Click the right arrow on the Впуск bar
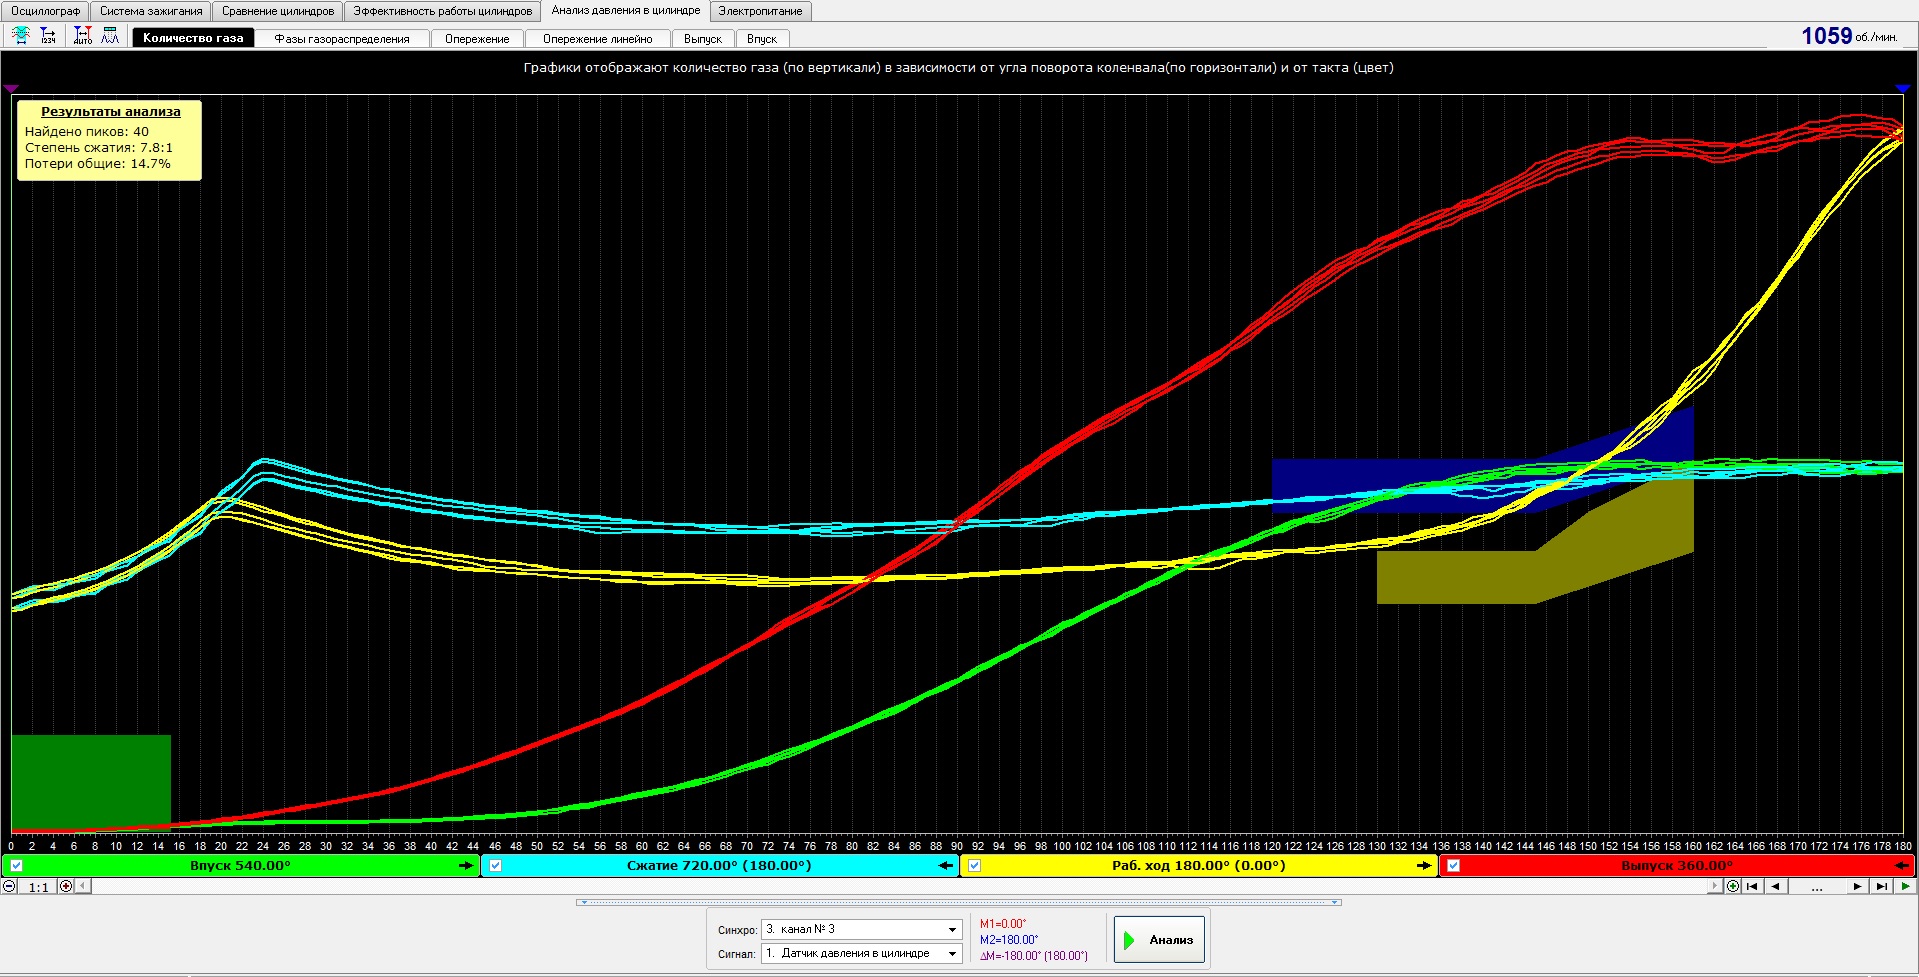1919x977 pixels. pos(466,866)
